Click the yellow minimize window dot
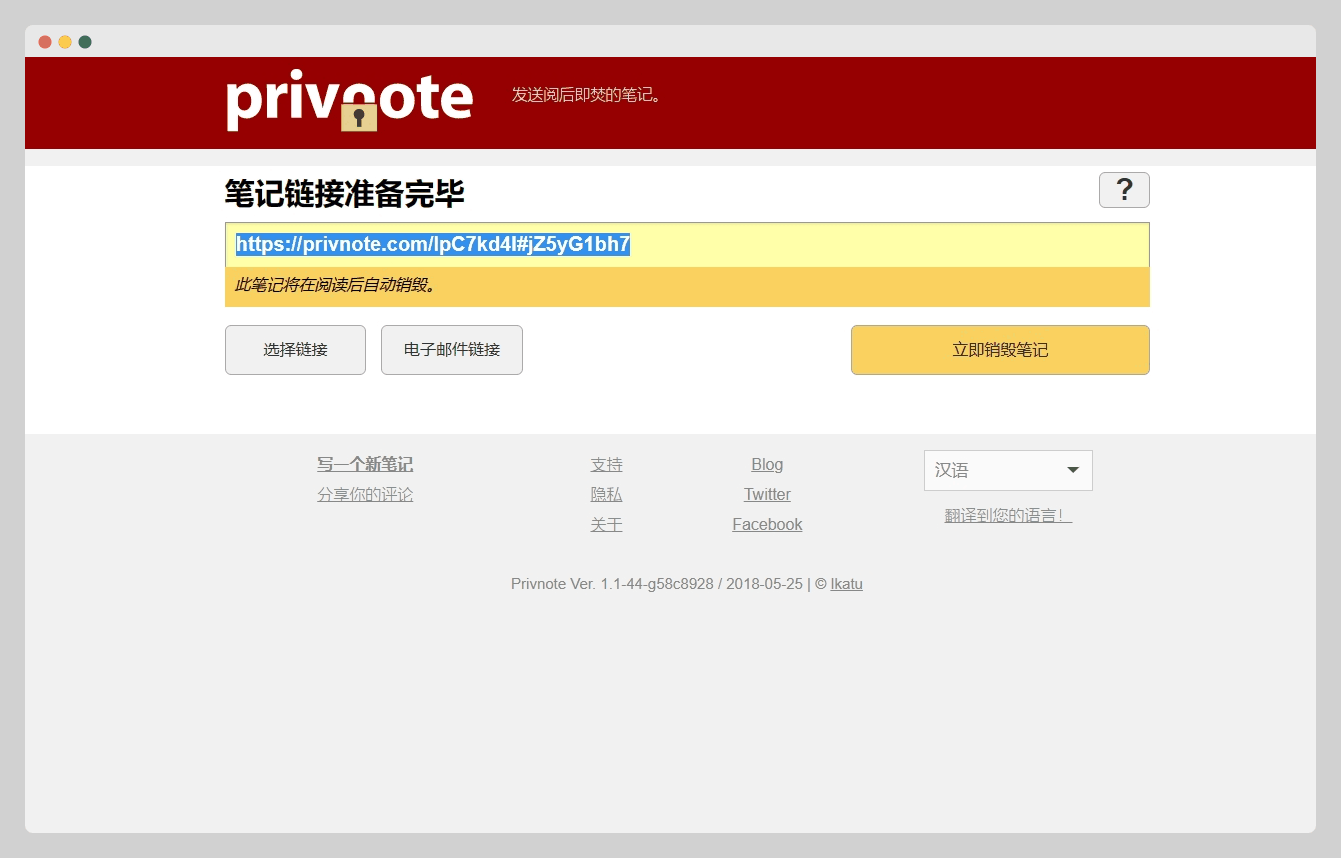Screen dimensions: 1341x858 click(65, 42)
